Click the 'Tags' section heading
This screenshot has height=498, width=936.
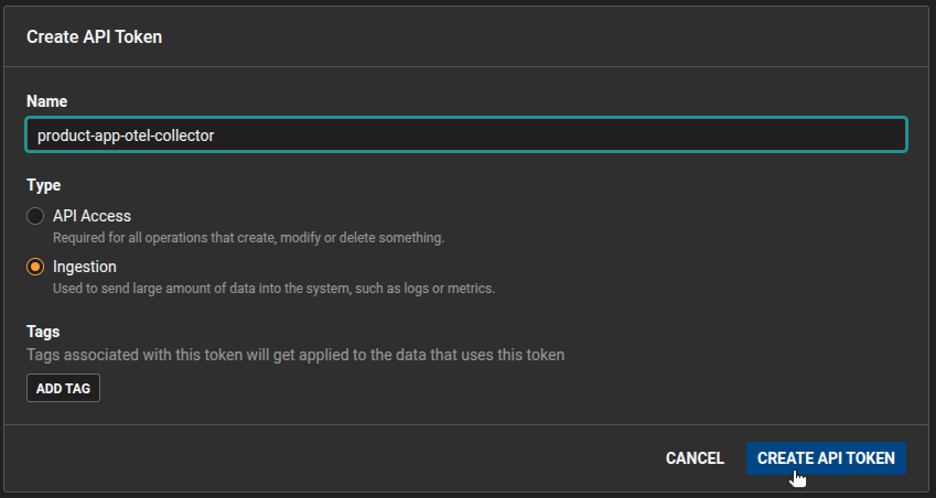43,331
